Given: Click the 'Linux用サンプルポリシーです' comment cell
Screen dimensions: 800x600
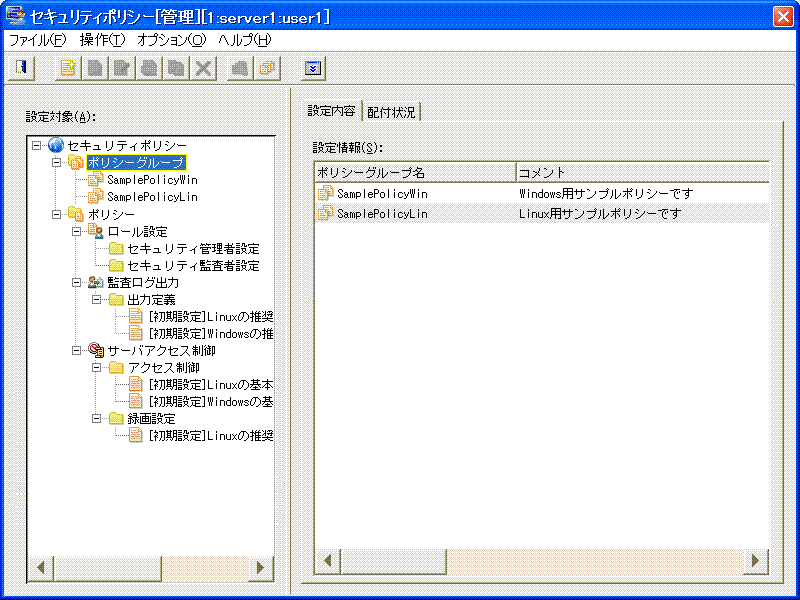Looking at the screenshot, I should (600, 213).
